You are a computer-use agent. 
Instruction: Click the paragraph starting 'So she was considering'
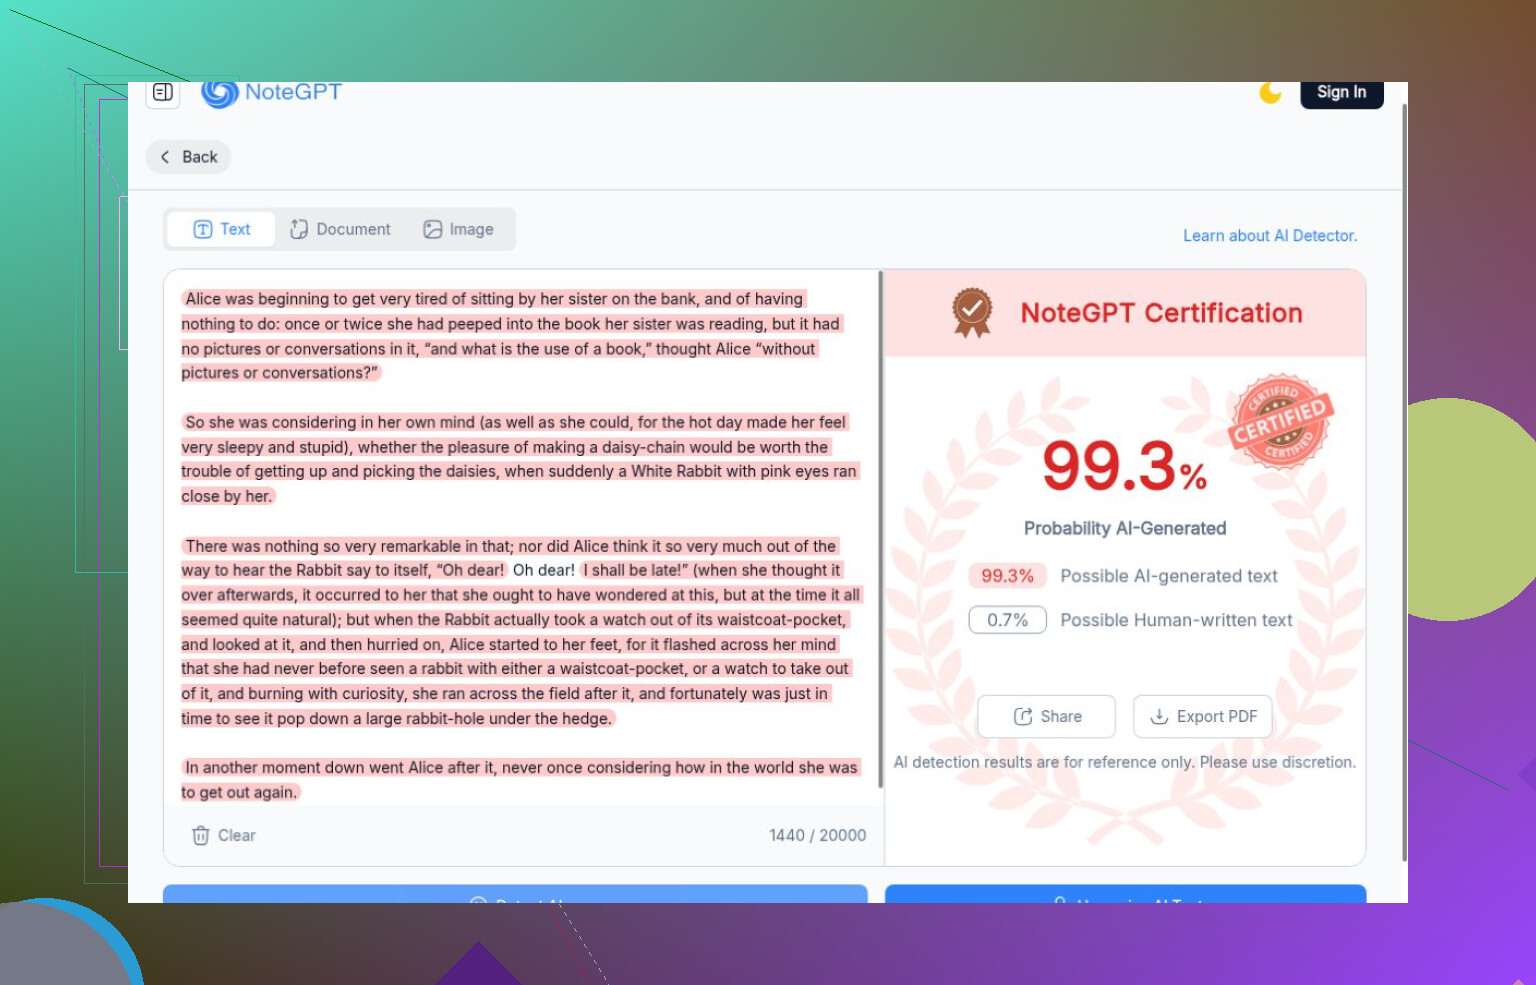(519, 459)
